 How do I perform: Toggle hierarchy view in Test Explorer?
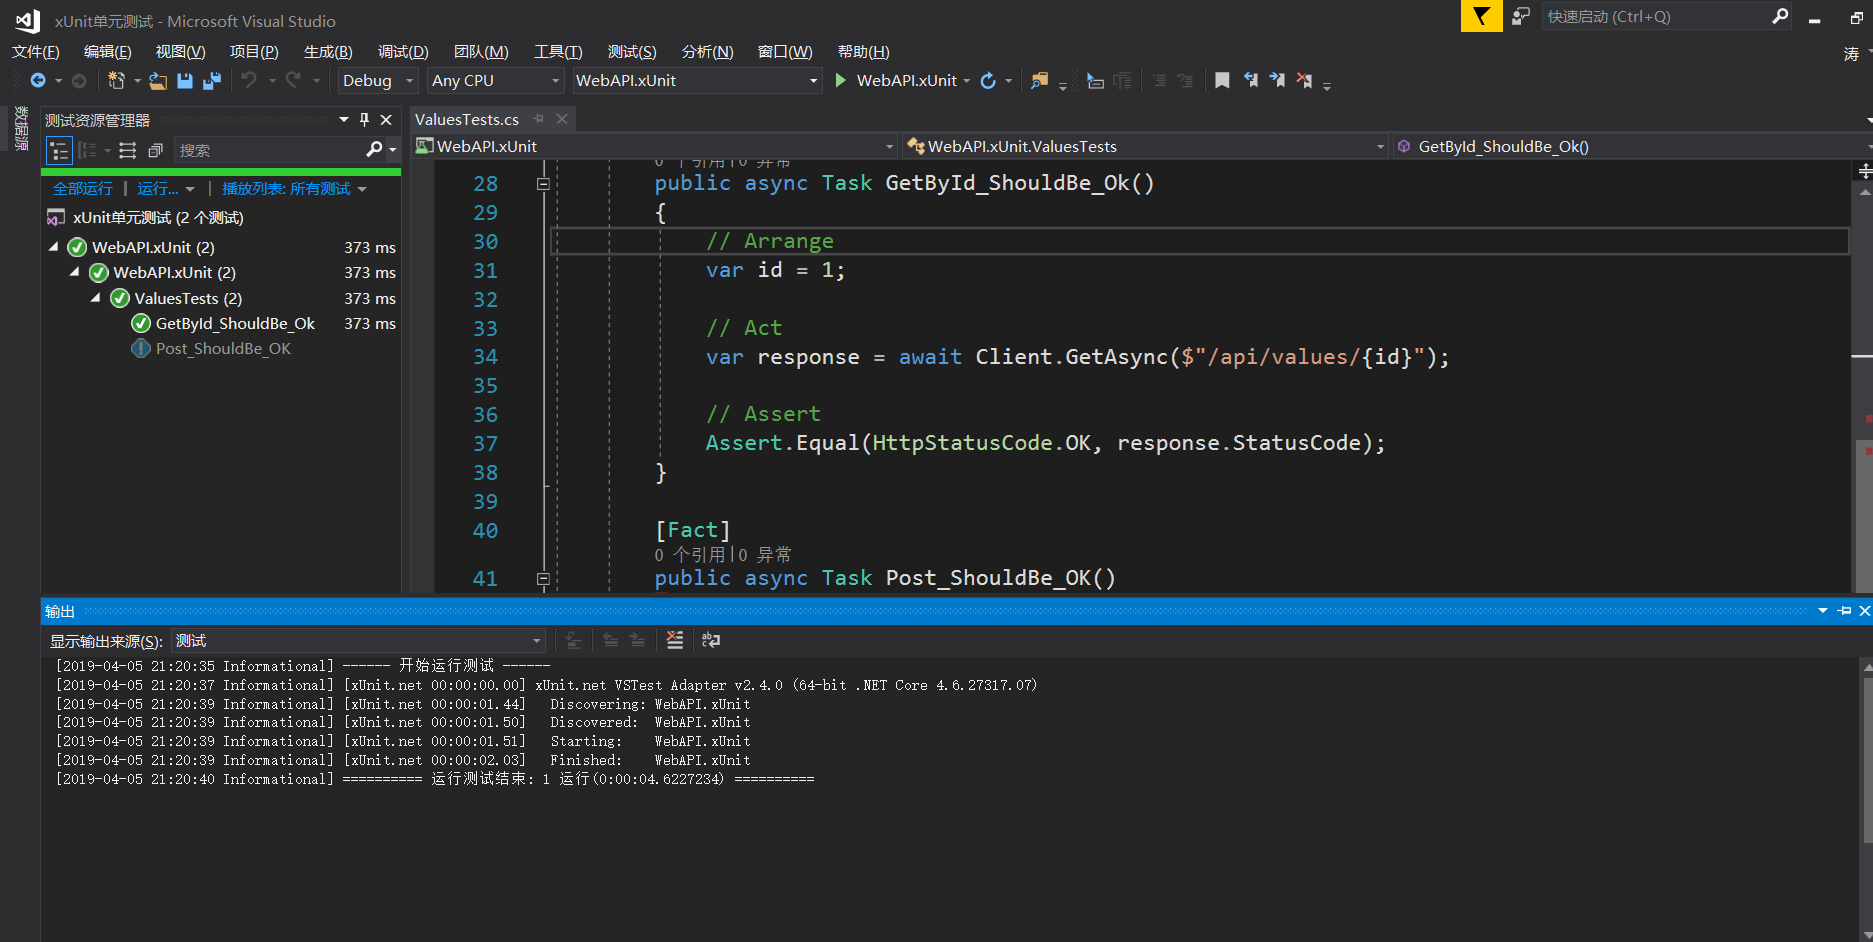pyautogui.click(x=60, y=150)
